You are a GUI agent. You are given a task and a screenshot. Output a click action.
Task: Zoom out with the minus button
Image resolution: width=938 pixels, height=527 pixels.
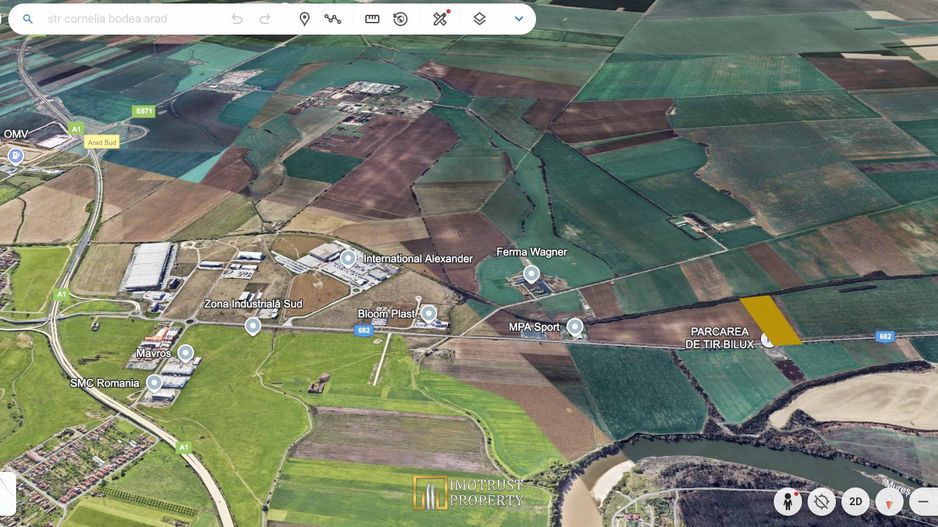pyautogui.click(x=925, y=501)
